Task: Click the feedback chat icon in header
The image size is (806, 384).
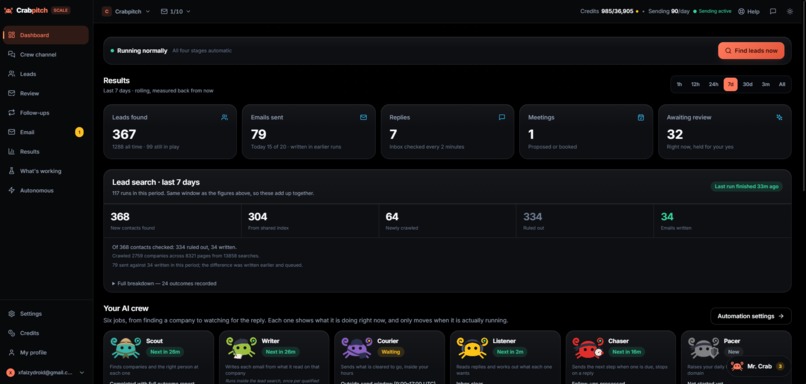Action: click(x=773, y=11)
